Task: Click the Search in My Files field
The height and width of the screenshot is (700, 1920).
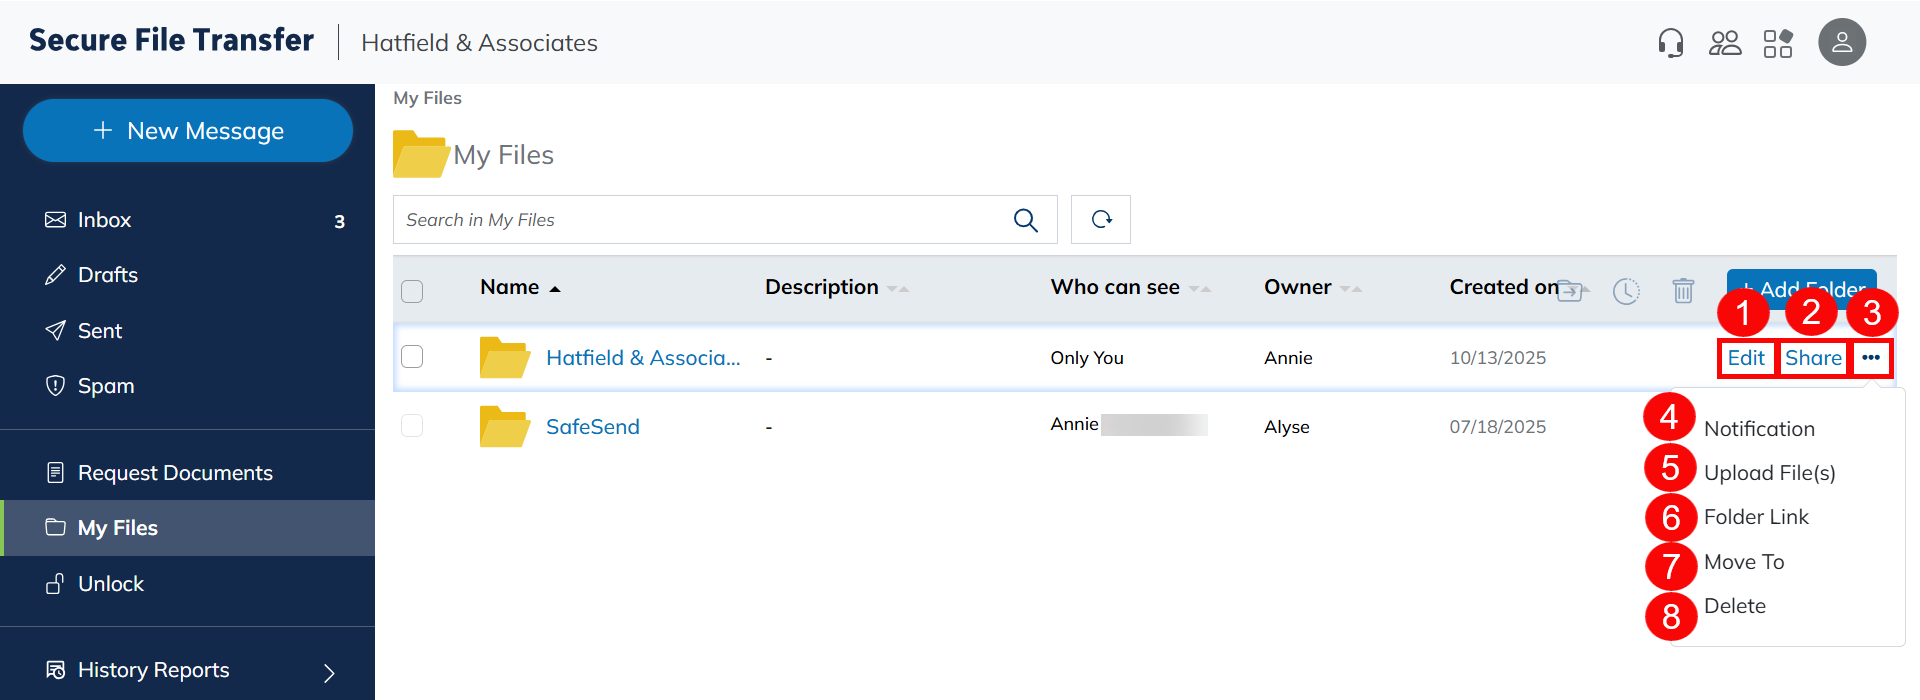Action: pos(700,220)
